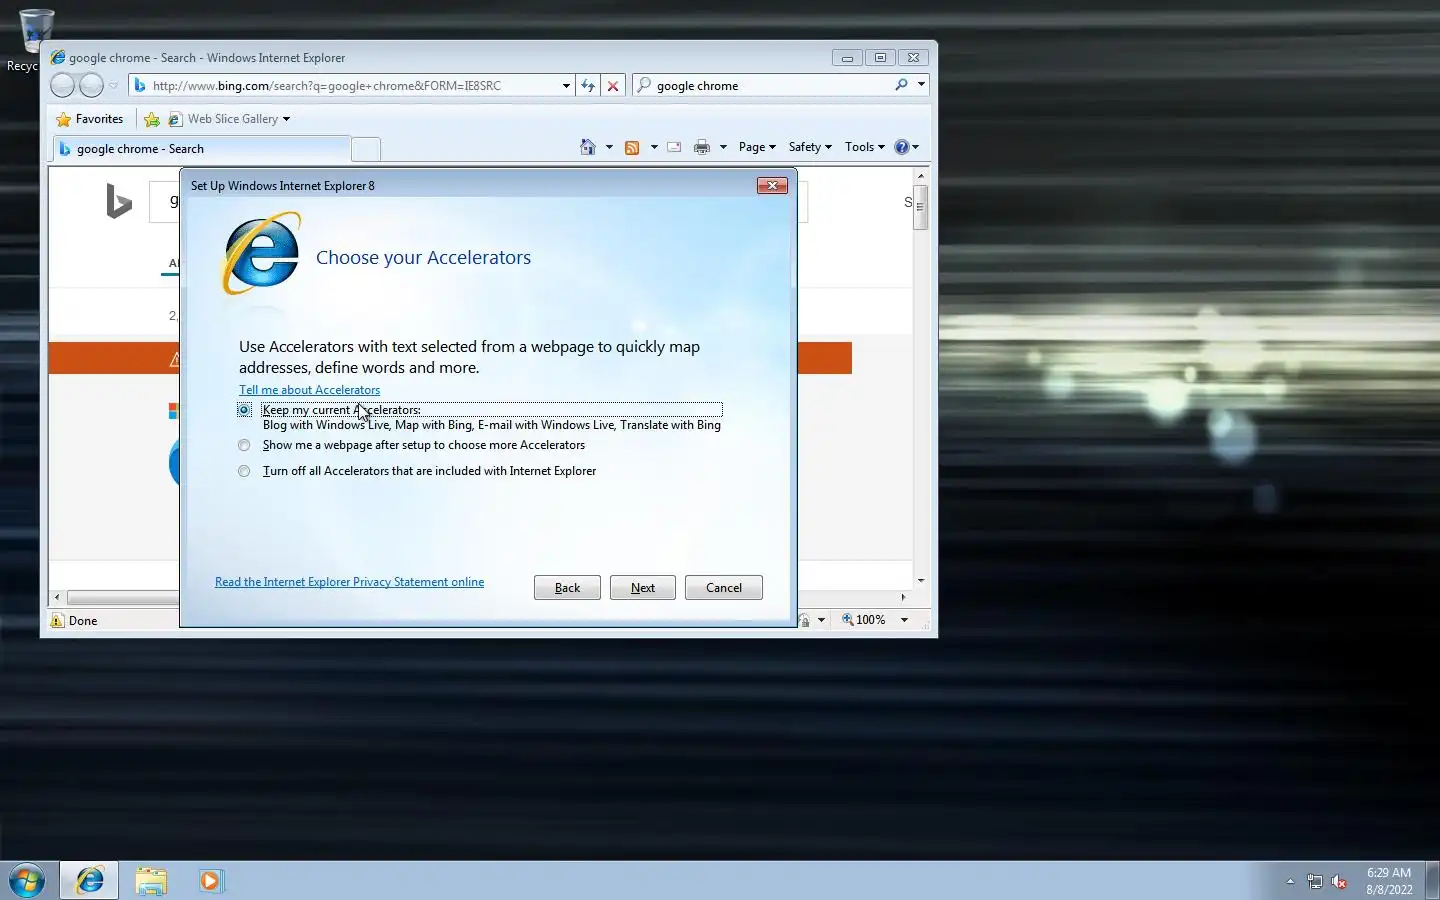Switch to 'google chrome - Search' tab
Viewport: 1440px width, 900px height.
(200, 149)
